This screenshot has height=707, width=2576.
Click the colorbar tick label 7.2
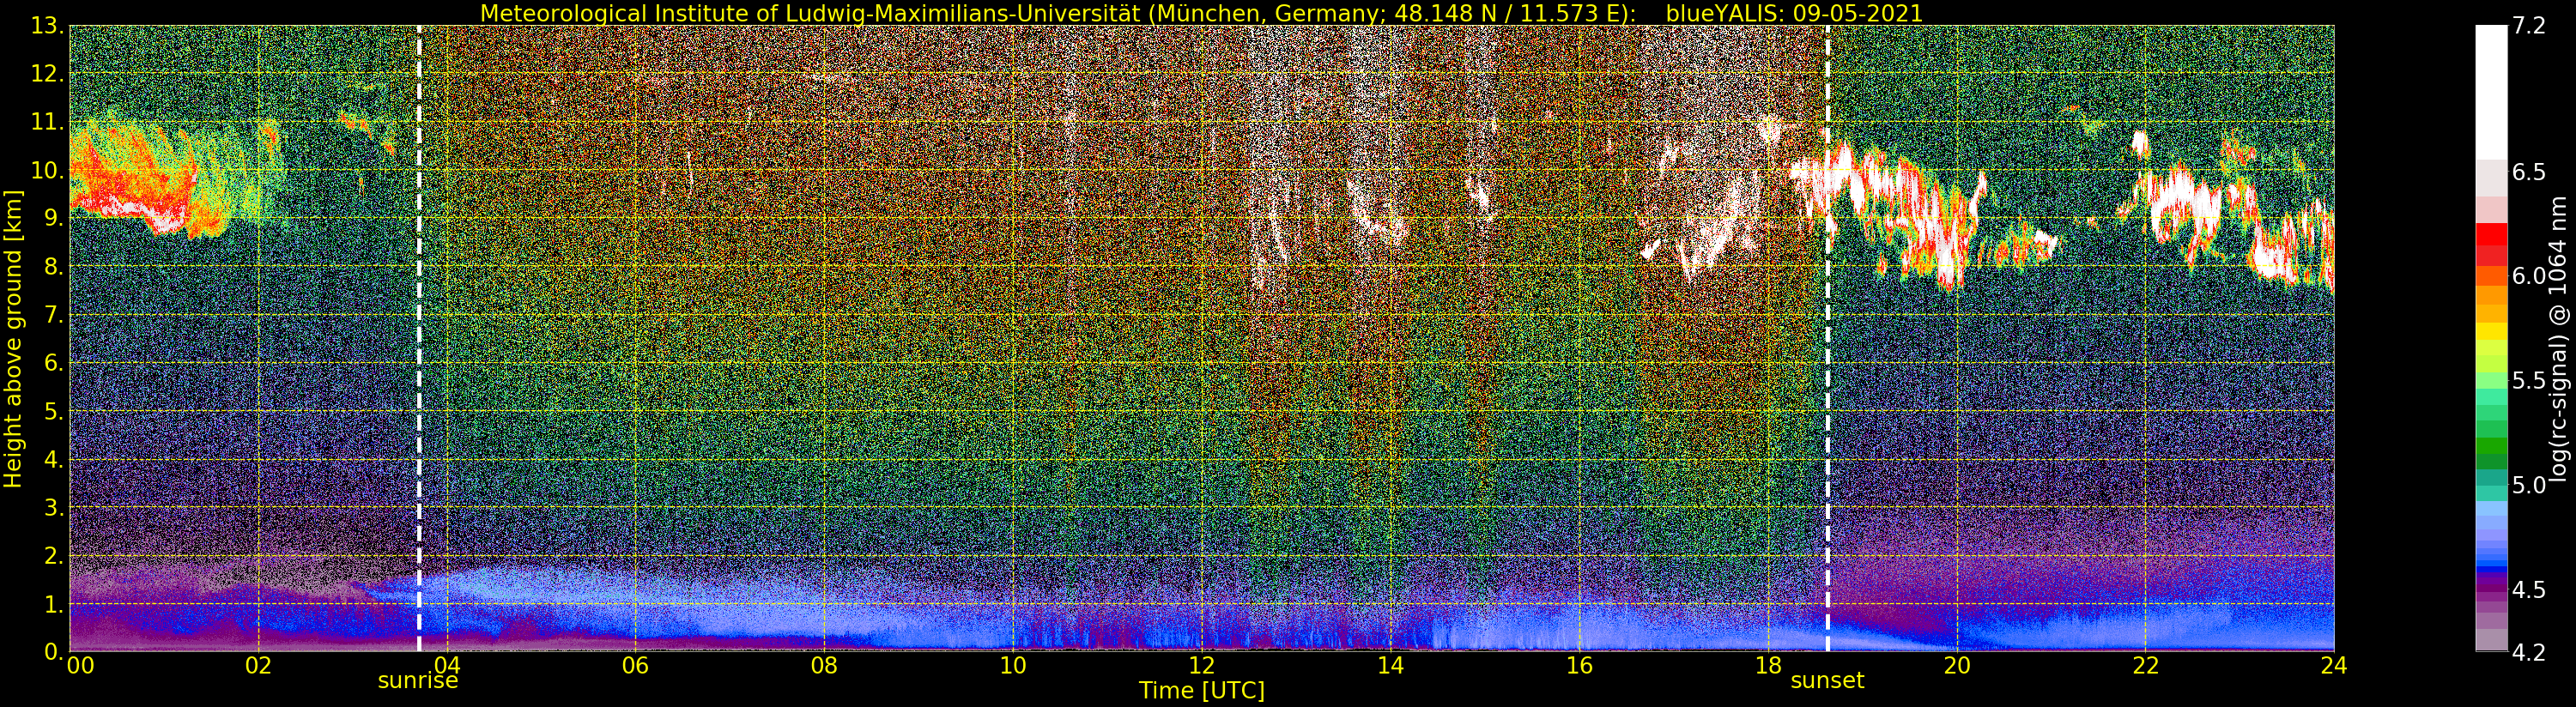pos(2529,27)
